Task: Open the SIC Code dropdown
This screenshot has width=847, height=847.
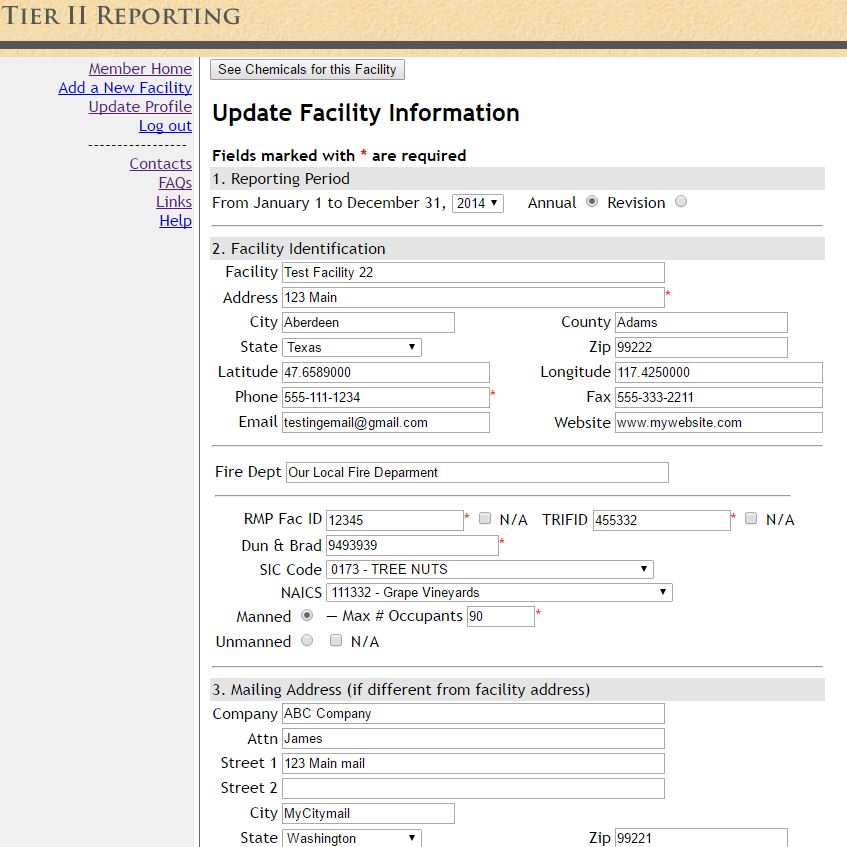Action: click(x=489, y=568)
